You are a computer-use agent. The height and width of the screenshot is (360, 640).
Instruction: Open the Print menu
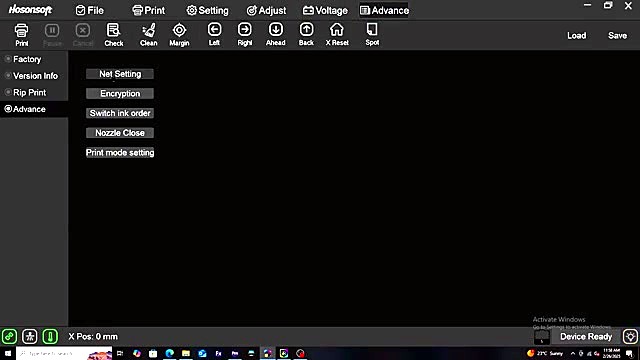coord(149,11)
